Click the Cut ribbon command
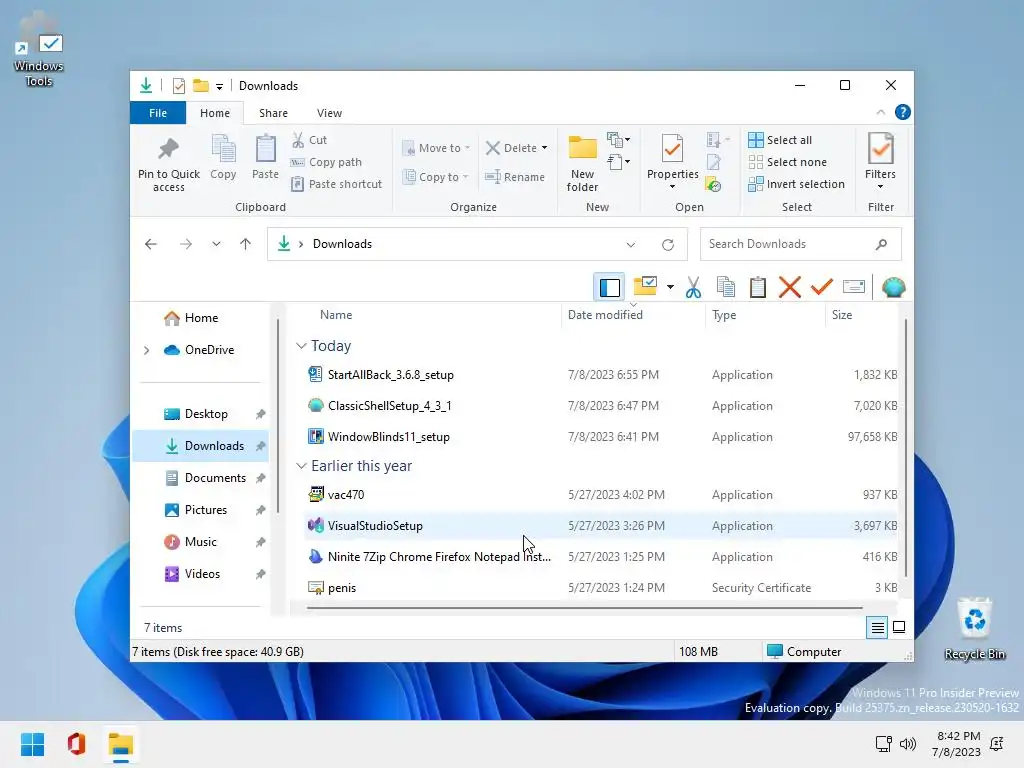This screenshot has width=1024, height=768. (x=310, y=140)
